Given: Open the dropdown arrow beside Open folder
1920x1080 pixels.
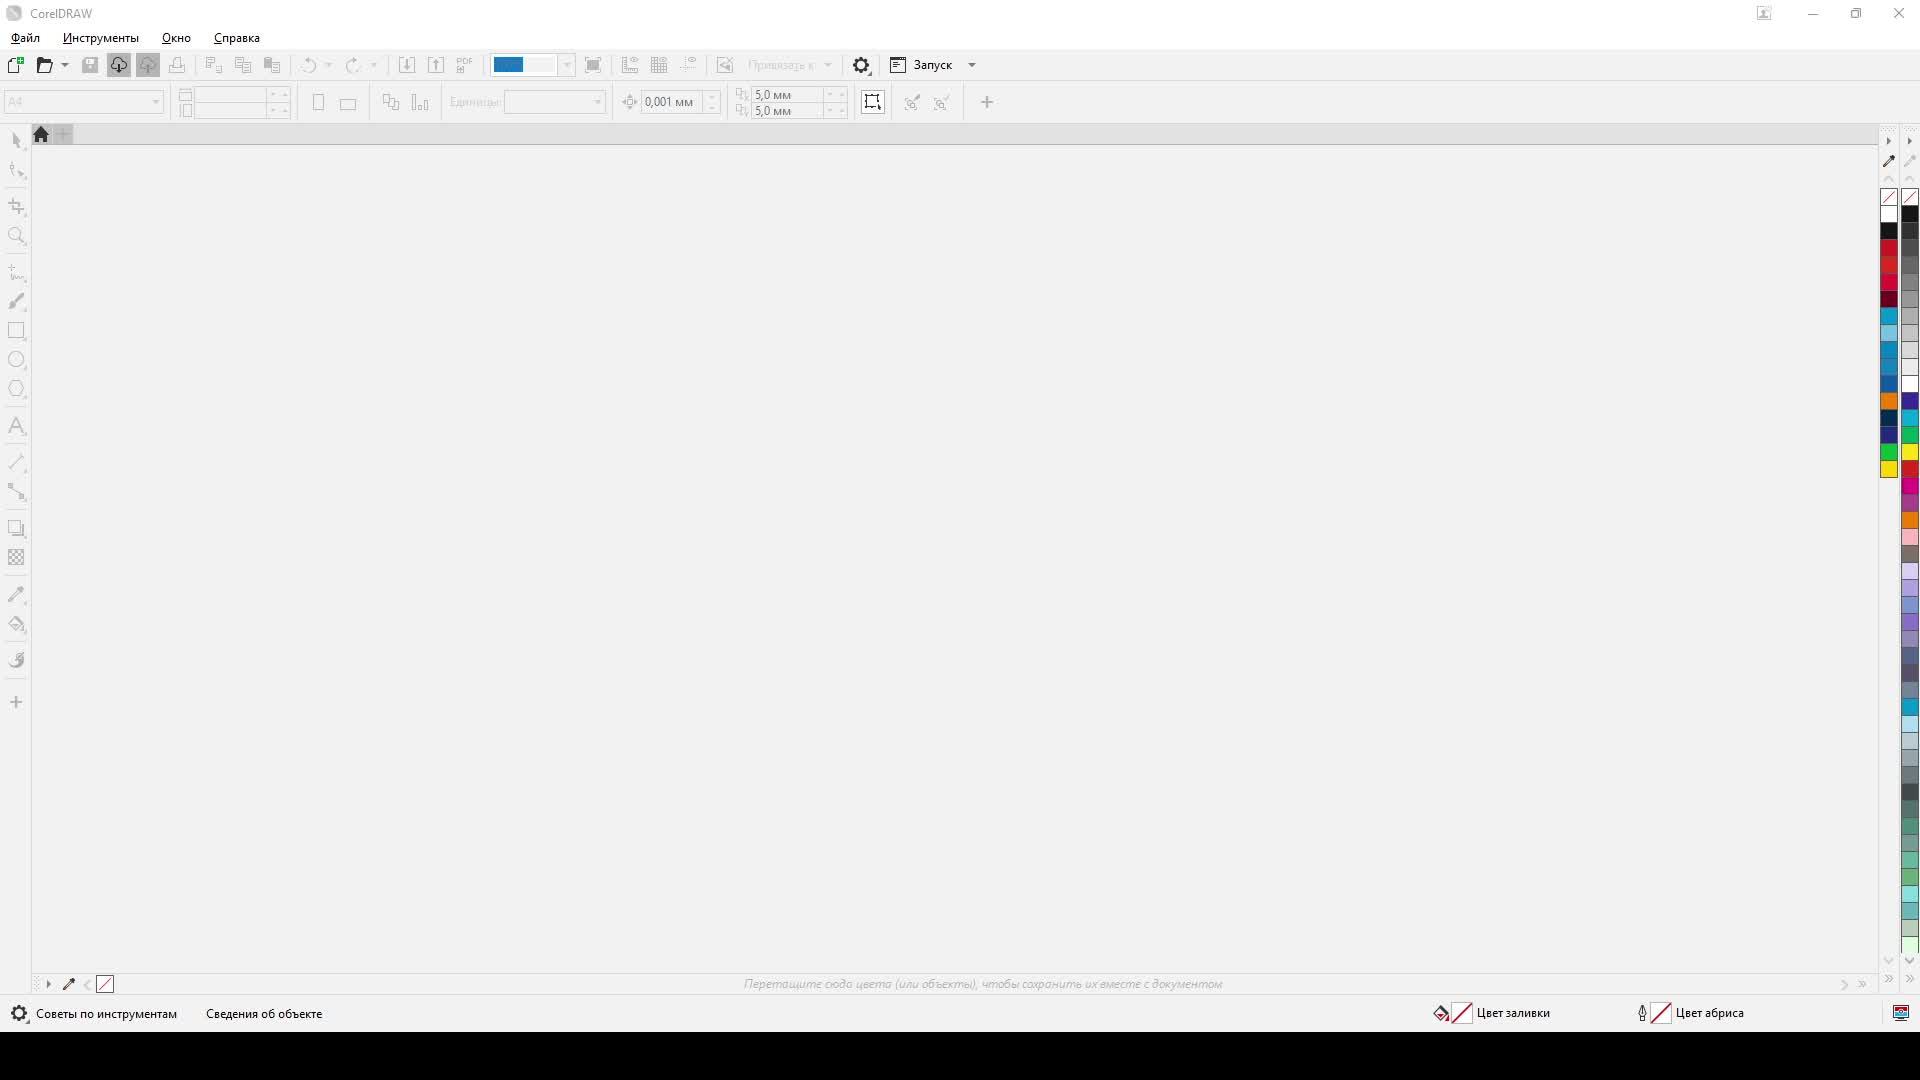Looking at the screenshot, I should tap(65, 65).
